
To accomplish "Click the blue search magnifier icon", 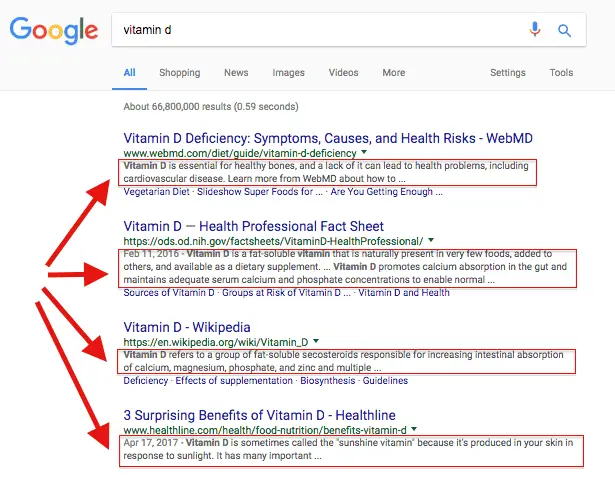I will [564, 30].
